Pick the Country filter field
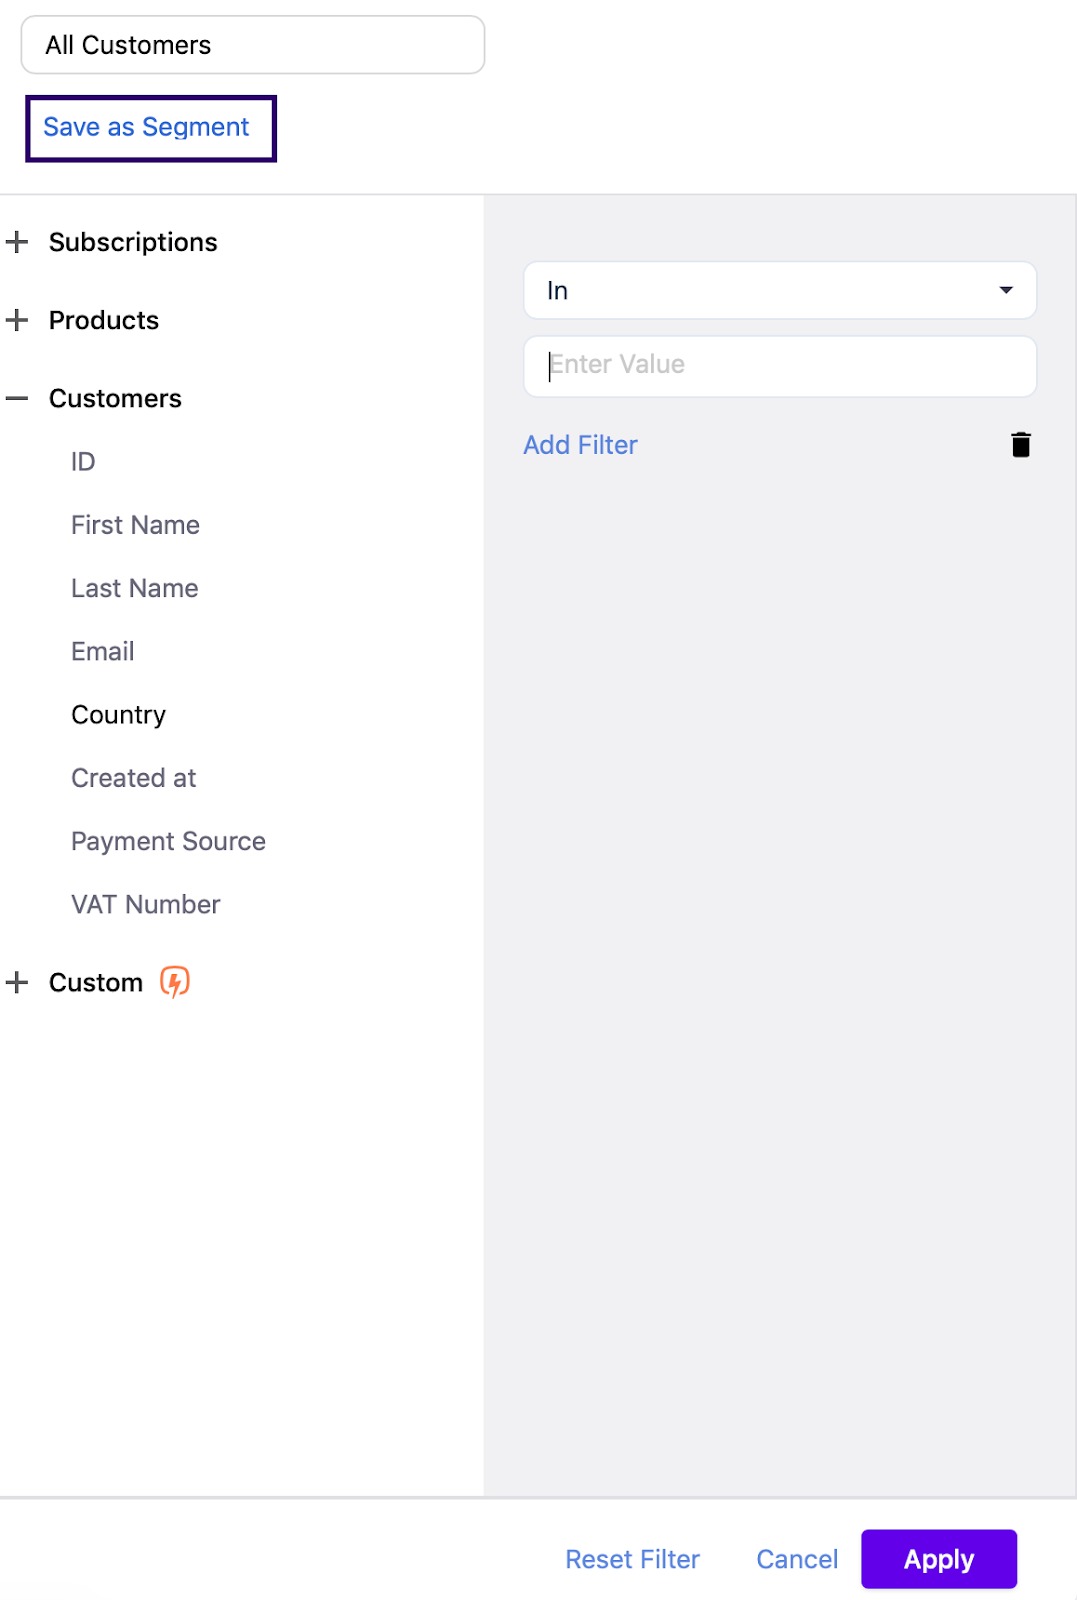This screenshot has width=1077, height=1600. click(118, 715)
